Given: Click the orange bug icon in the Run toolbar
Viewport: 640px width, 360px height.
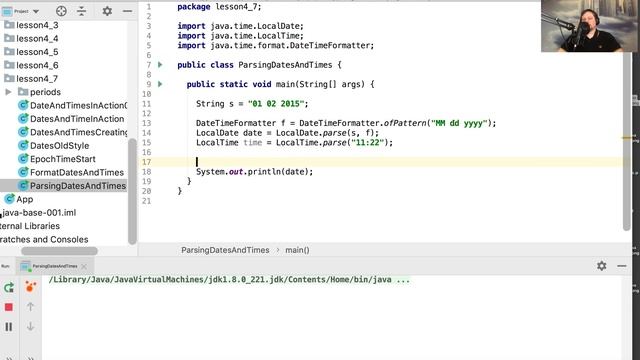Looking at the screenshot, I should (30, 287).
